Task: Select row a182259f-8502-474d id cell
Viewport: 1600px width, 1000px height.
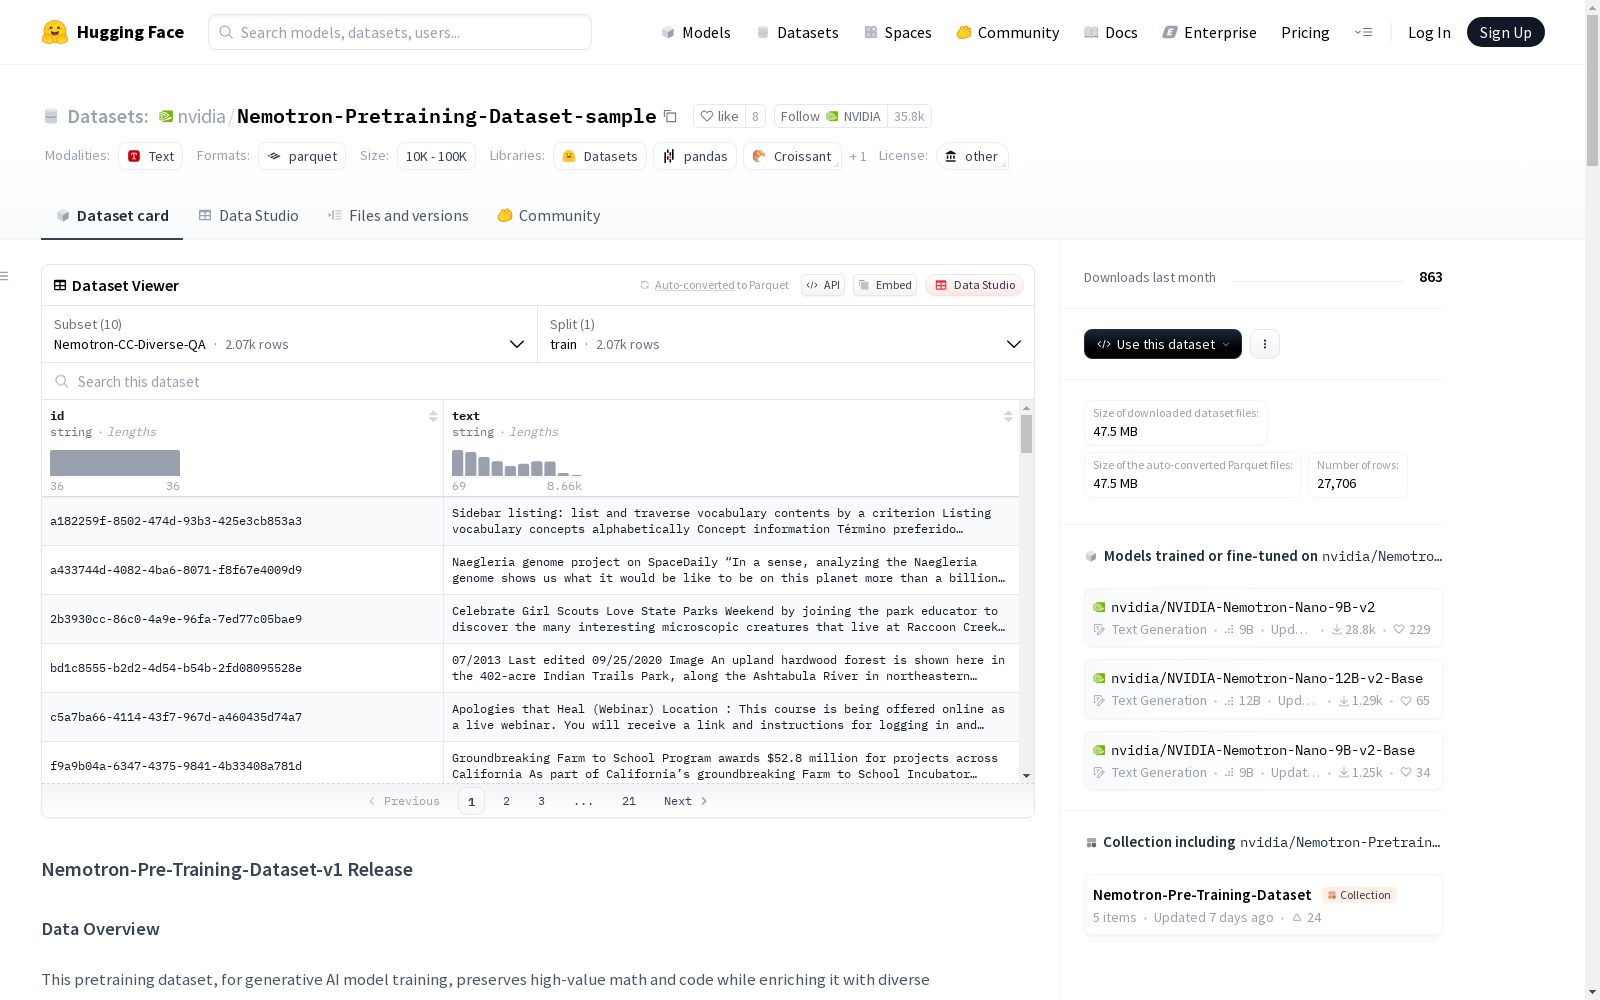Action: [x=243, y=521]
